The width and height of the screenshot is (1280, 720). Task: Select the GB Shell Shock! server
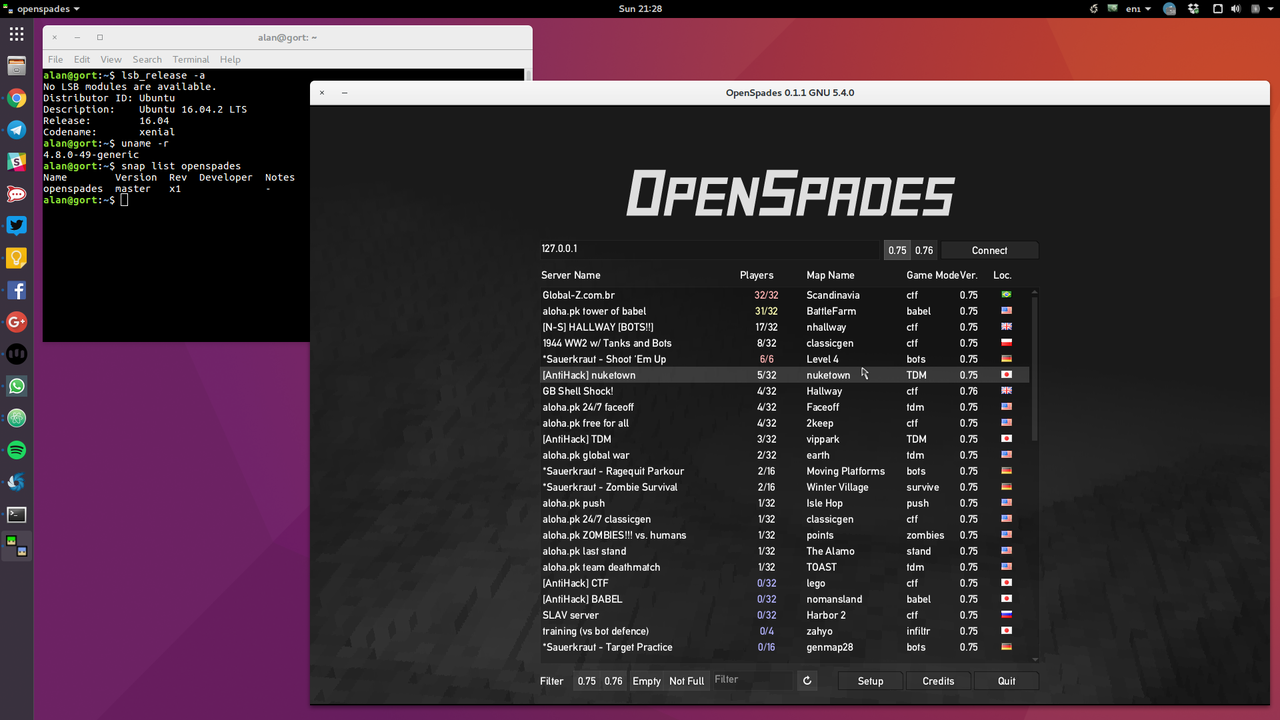pyautogui.click(x=784, y=391)
